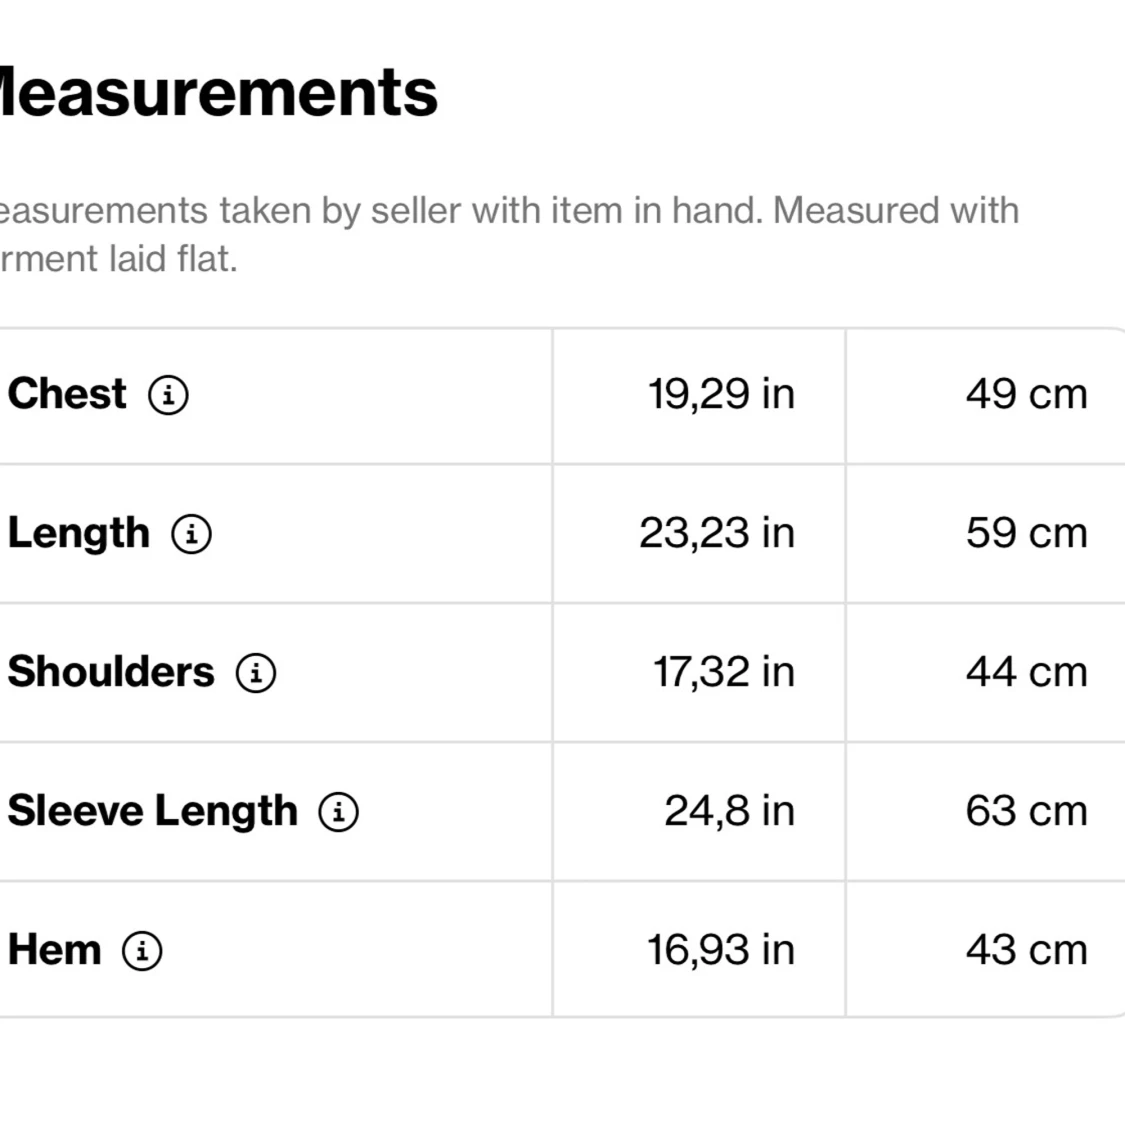Select the Length row label
This screenshot has height=1125, width=1125.
79,535
